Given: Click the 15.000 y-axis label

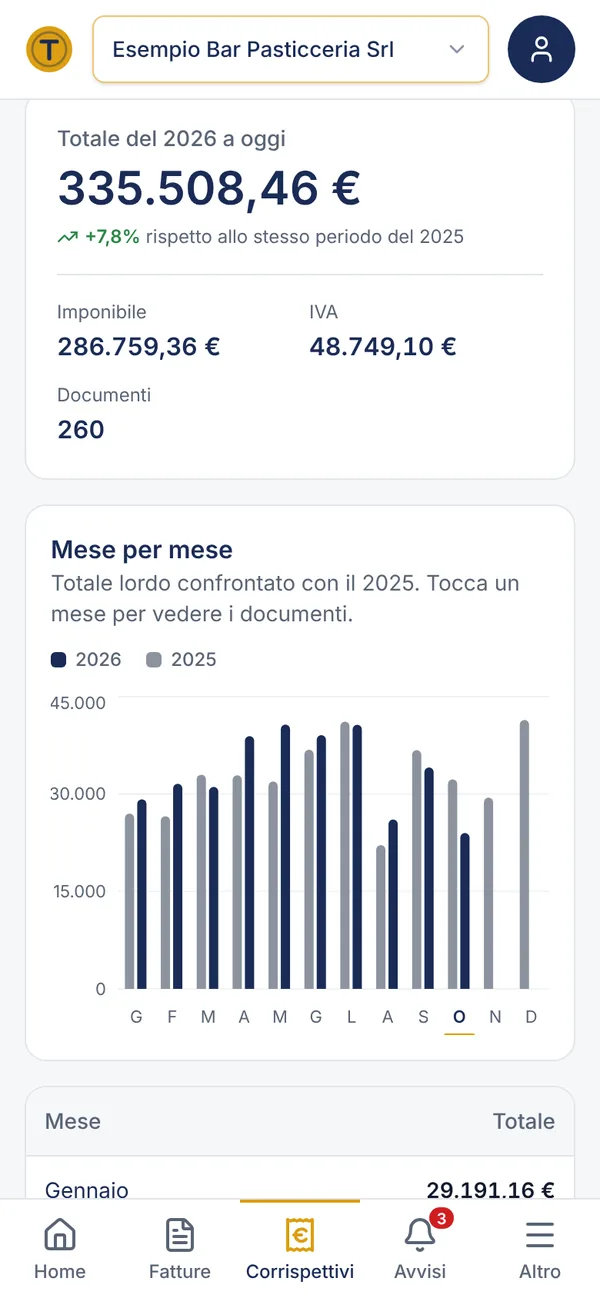Looking at the screenshot, I should click(78, 892).
